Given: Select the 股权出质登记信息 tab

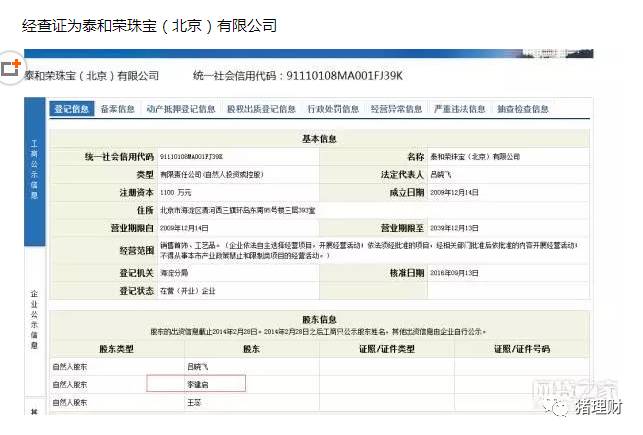Looking at the screenshot, I should pyautogui.click(x=261, y=109).
